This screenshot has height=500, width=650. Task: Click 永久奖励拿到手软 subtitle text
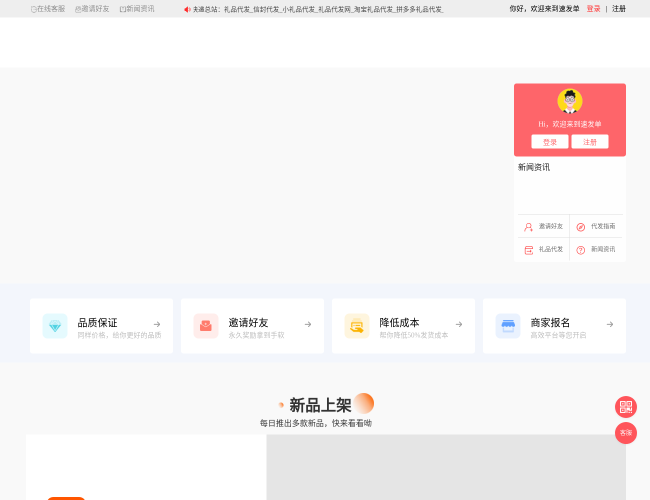point(256,335)
